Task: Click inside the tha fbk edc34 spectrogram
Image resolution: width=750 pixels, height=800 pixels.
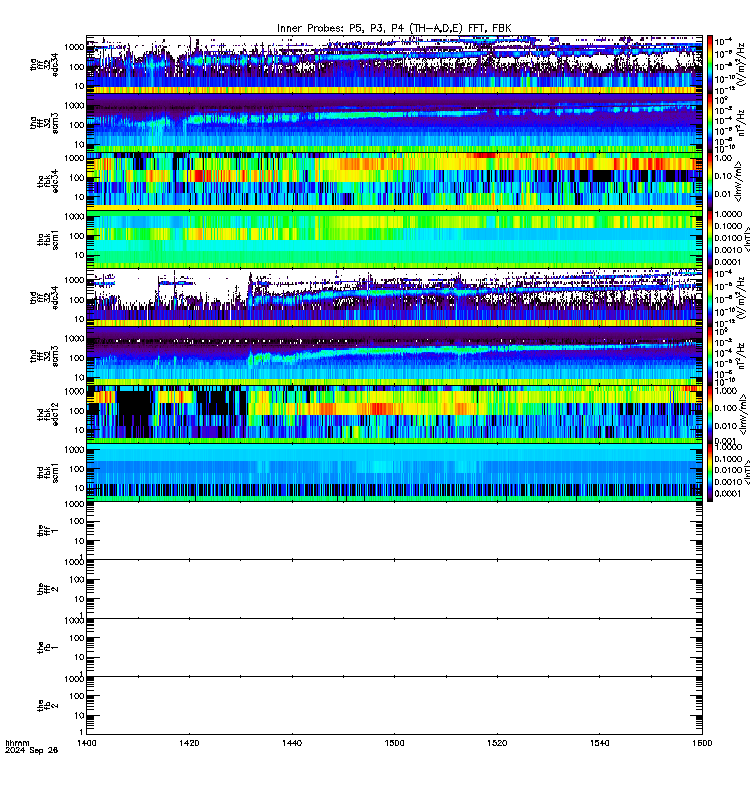Action: [x=394, y=181]
